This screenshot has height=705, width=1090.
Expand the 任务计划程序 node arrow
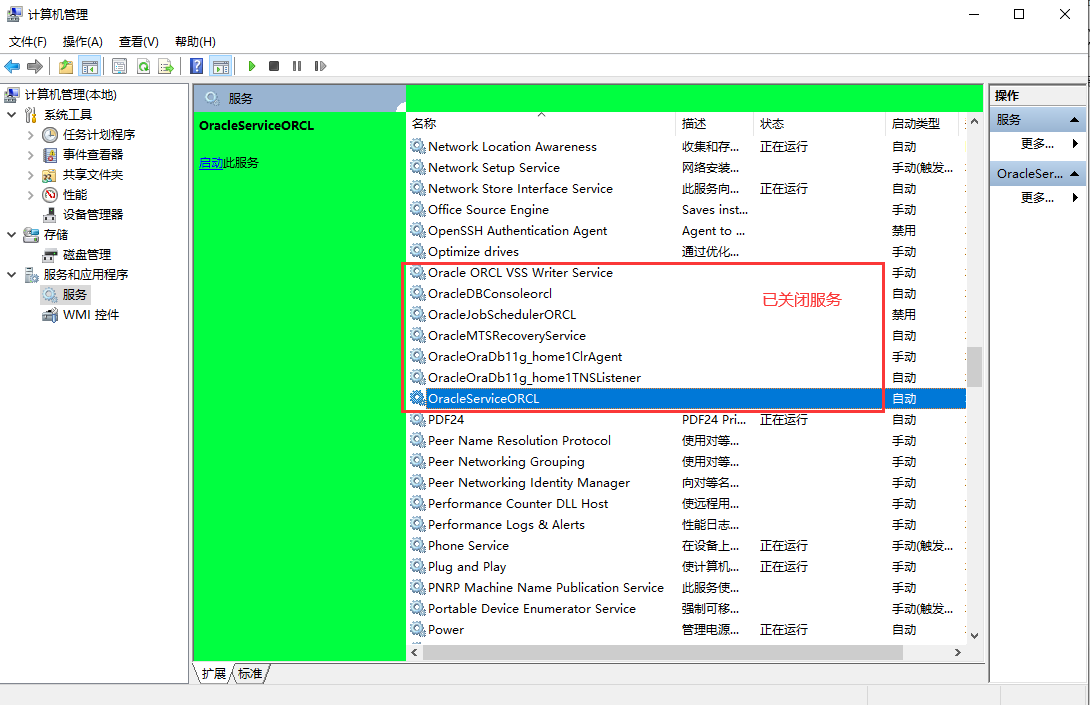31,135
